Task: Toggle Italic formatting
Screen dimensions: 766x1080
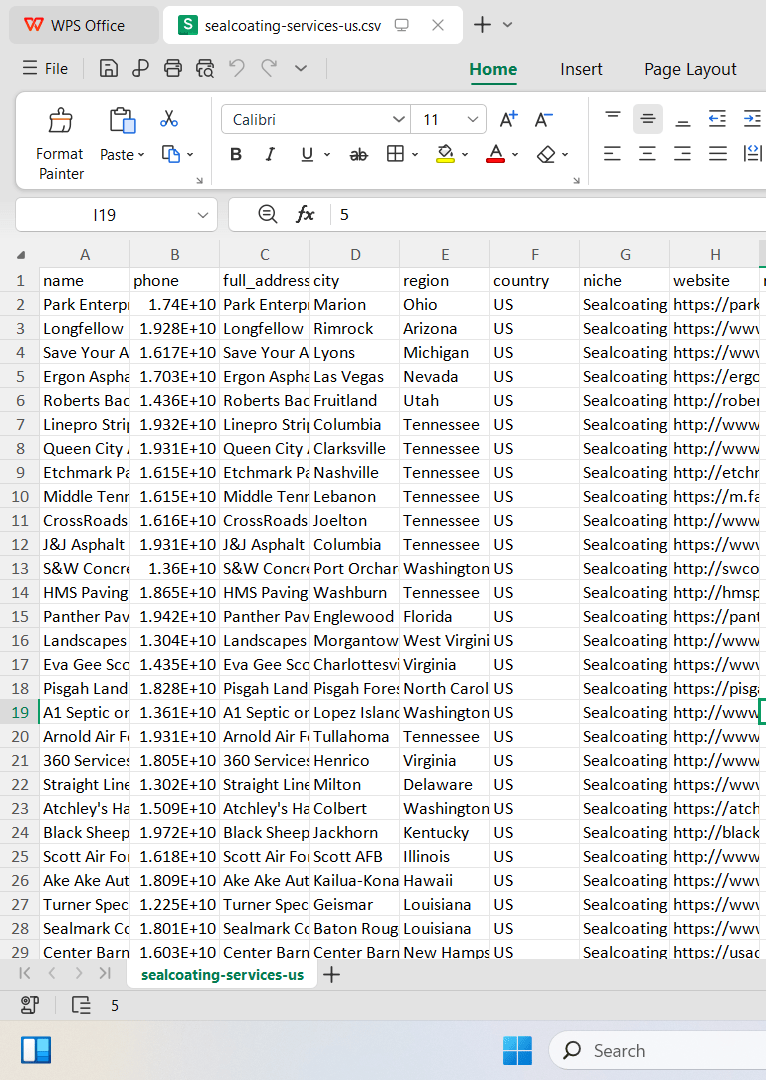Action: point(270,154)
